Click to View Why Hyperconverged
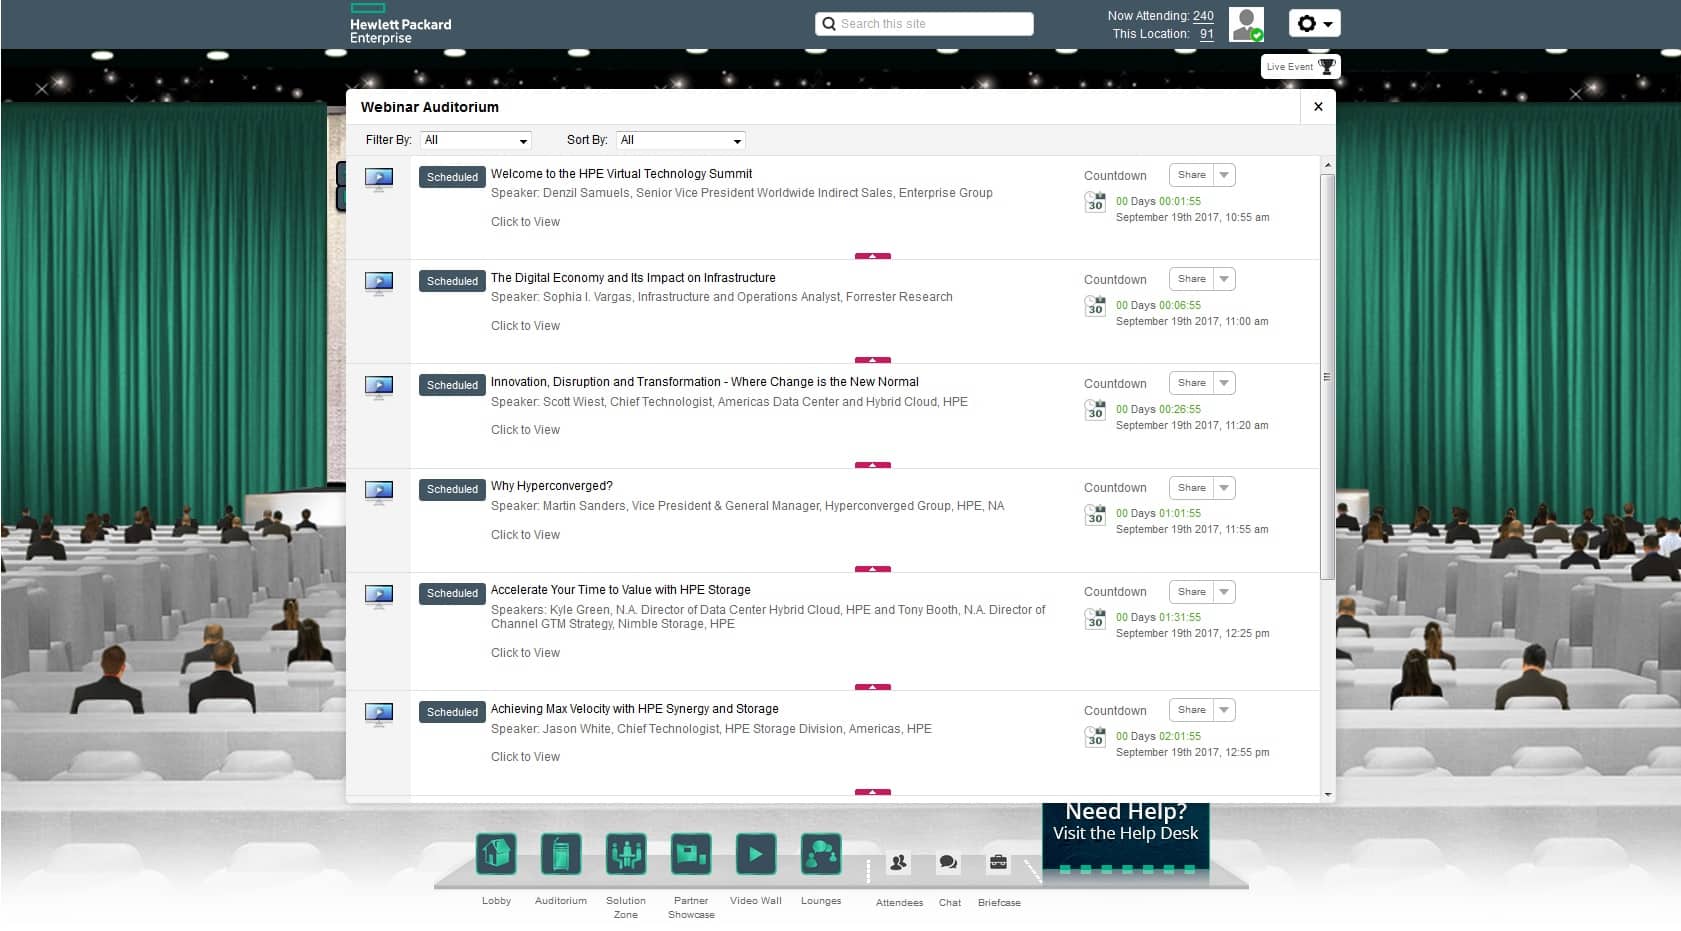The width and height of the screenshot is (1681, 931). (x=525, y=535)
